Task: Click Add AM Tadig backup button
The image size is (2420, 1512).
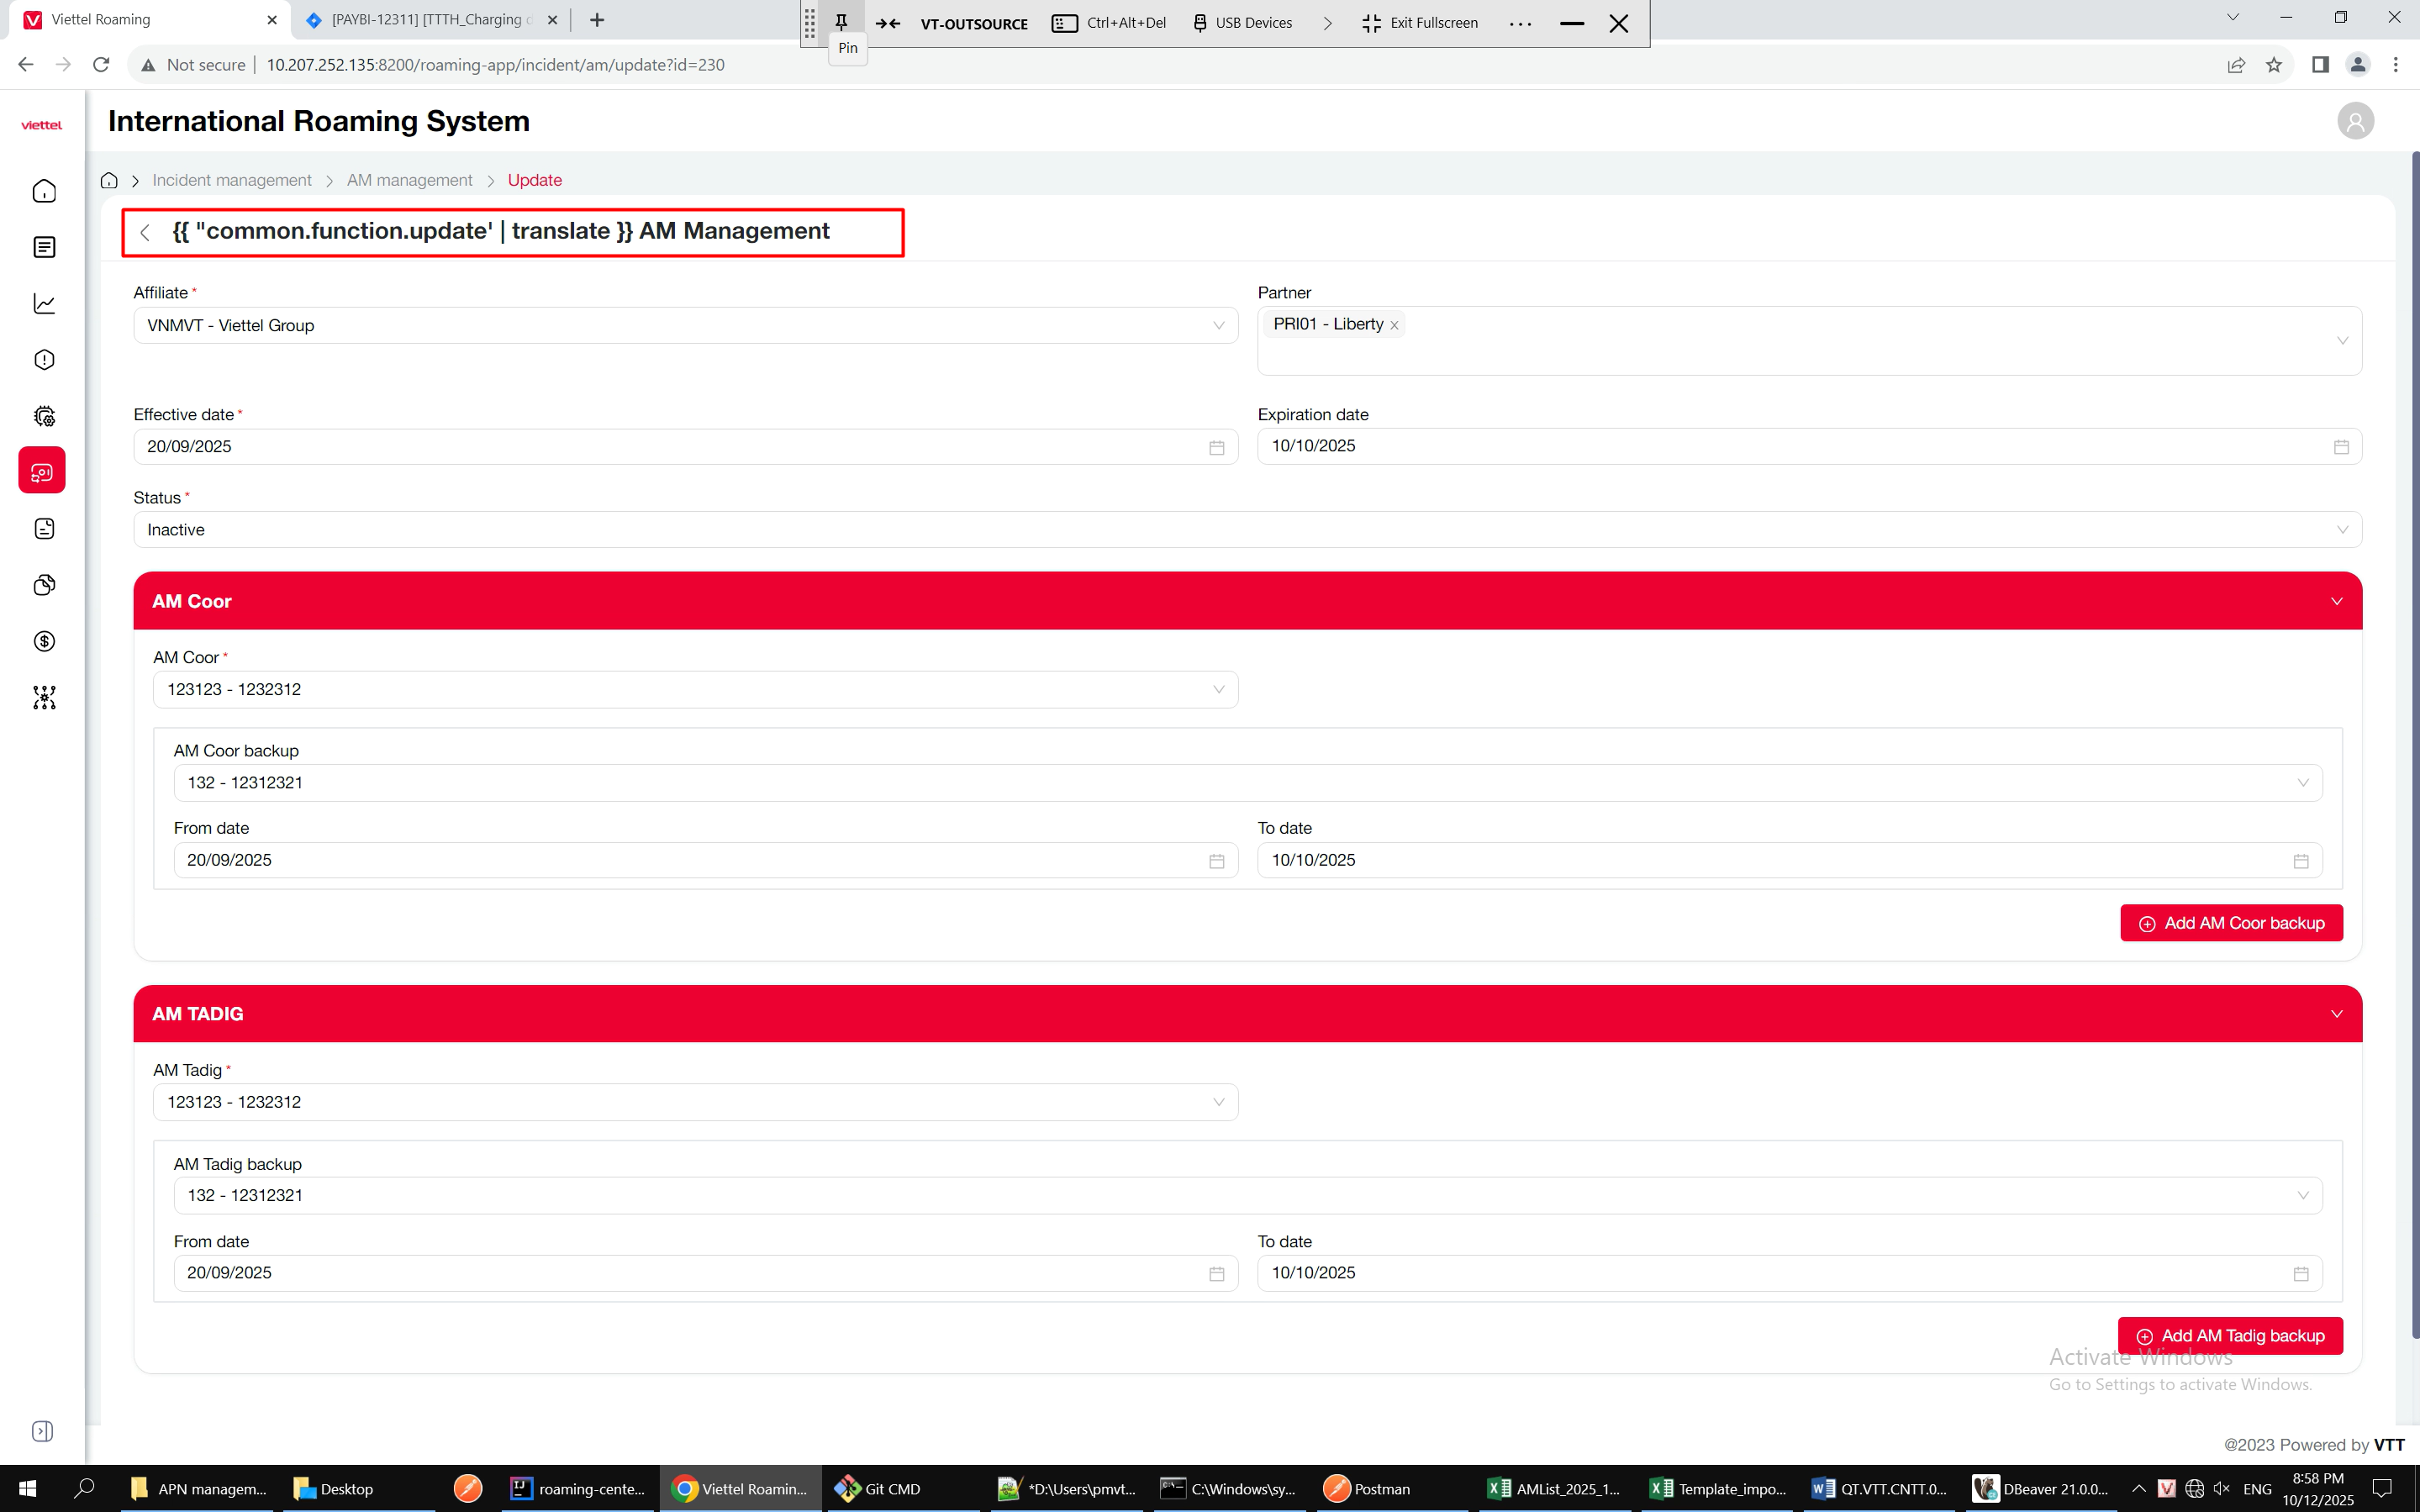Action: pyautogui.click(x=2230, y=1336)
